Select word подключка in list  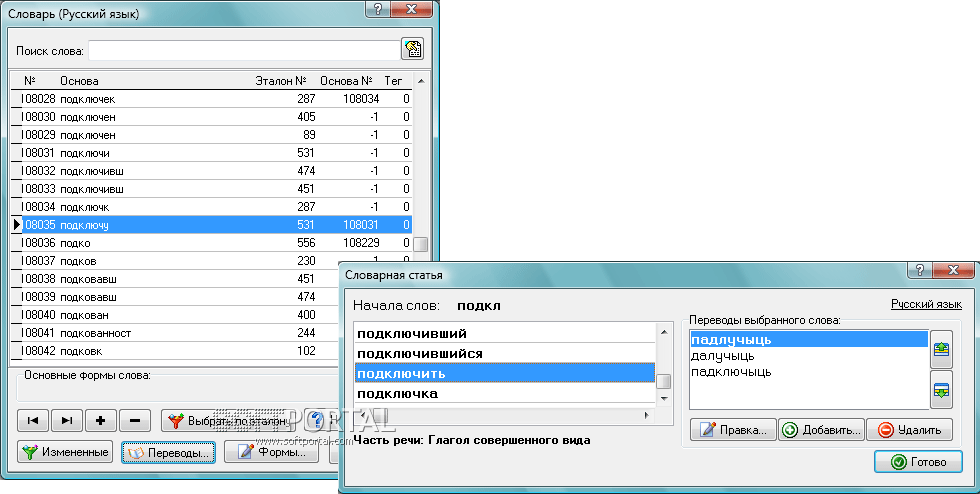pos(505,393)
